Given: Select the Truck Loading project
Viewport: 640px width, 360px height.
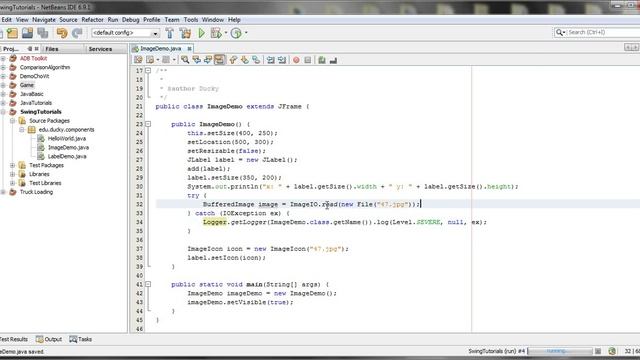Looking at the screenshot, I should [36, 192].
